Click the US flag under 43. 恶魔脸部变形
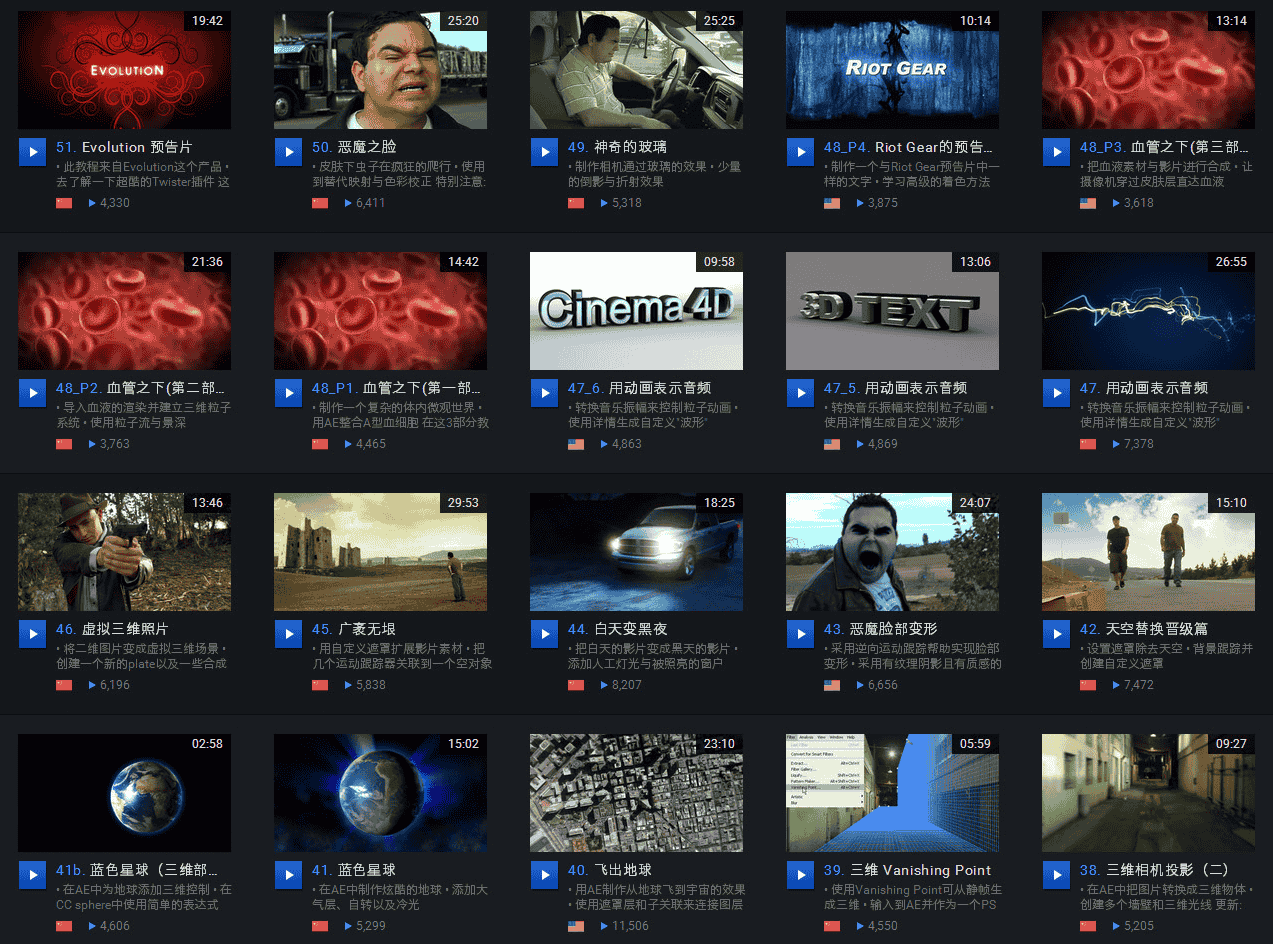This screenshot has height=944, width=1273. 832,685
